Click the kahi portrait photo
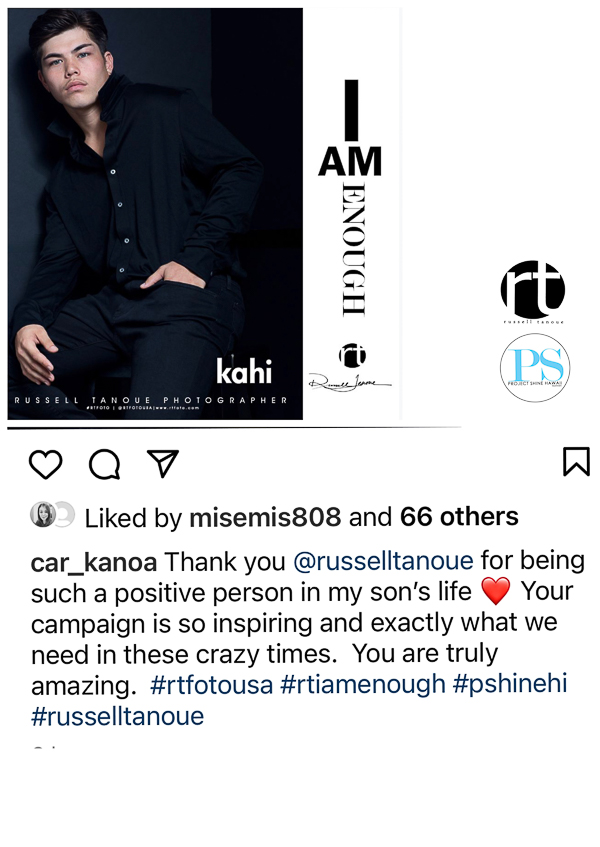This screenshot has width=600, height=847. [x=155, y=213]
